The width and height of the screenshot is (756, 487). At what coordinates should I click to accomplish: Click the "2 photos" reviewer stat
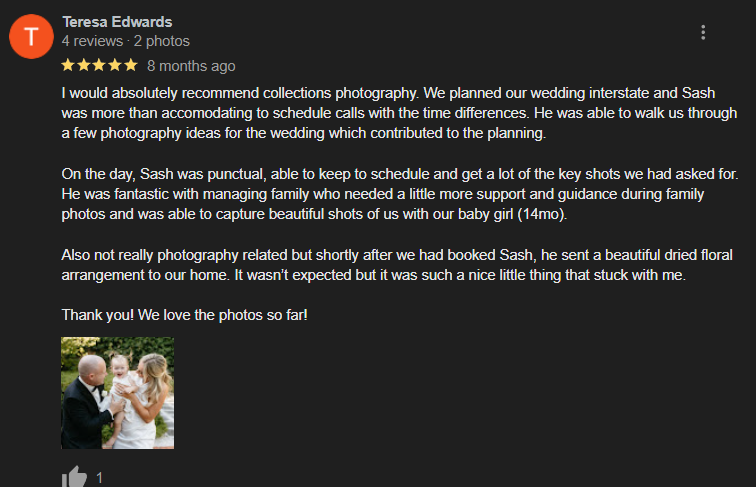[x=161, y=41]
